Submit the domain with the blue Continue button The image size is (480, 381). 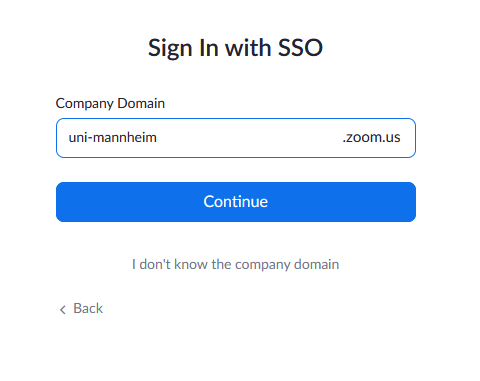[x=236, y=202]
